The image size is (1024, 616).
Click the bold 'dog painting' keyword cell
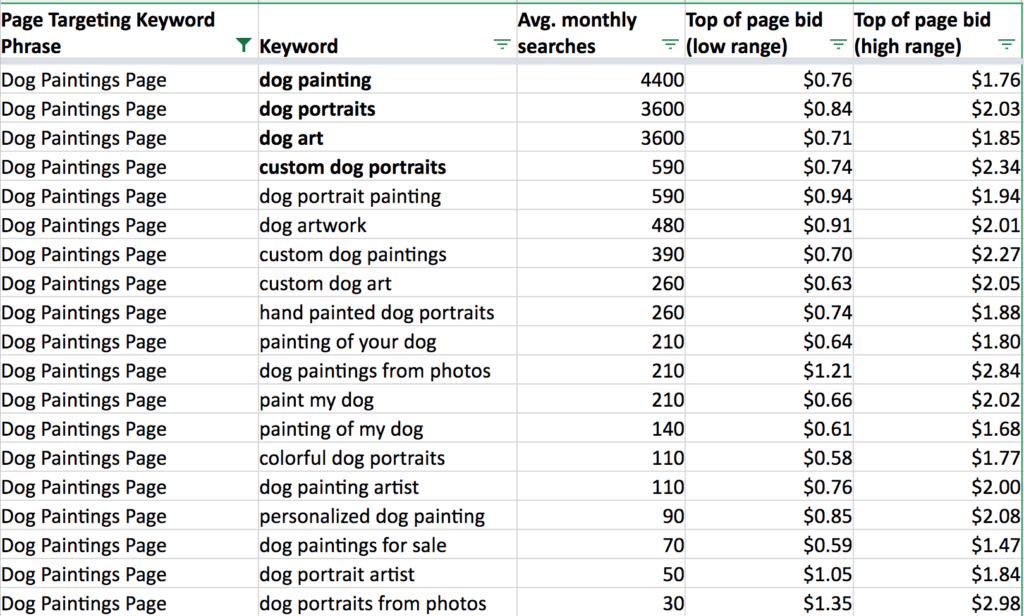click(x=387, y=80)
